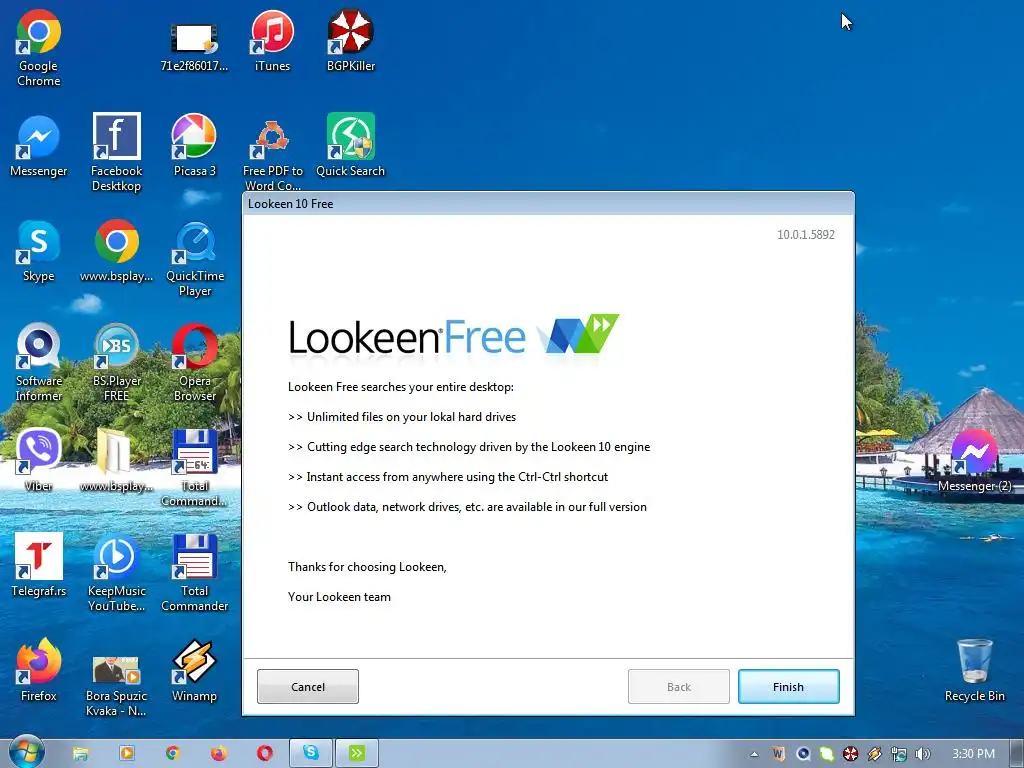Open the media player taskbar icon
The image size is (1024, 768).
[x=127, y=754]
